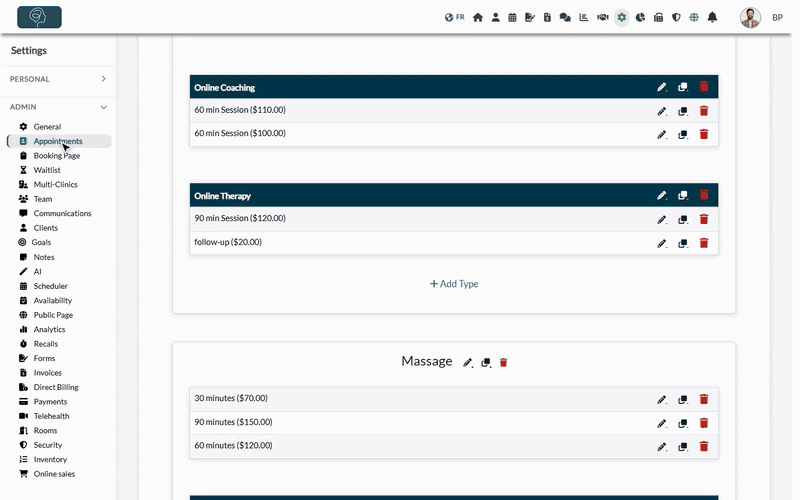
Task: Delete the follow-up ($20.00) type
Action: coord(704,243)
